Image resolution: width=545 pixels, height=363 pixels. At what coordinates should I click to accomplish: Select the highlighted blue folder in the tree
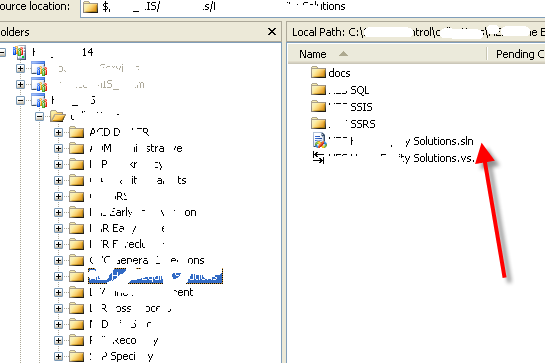tap(155, 276)
